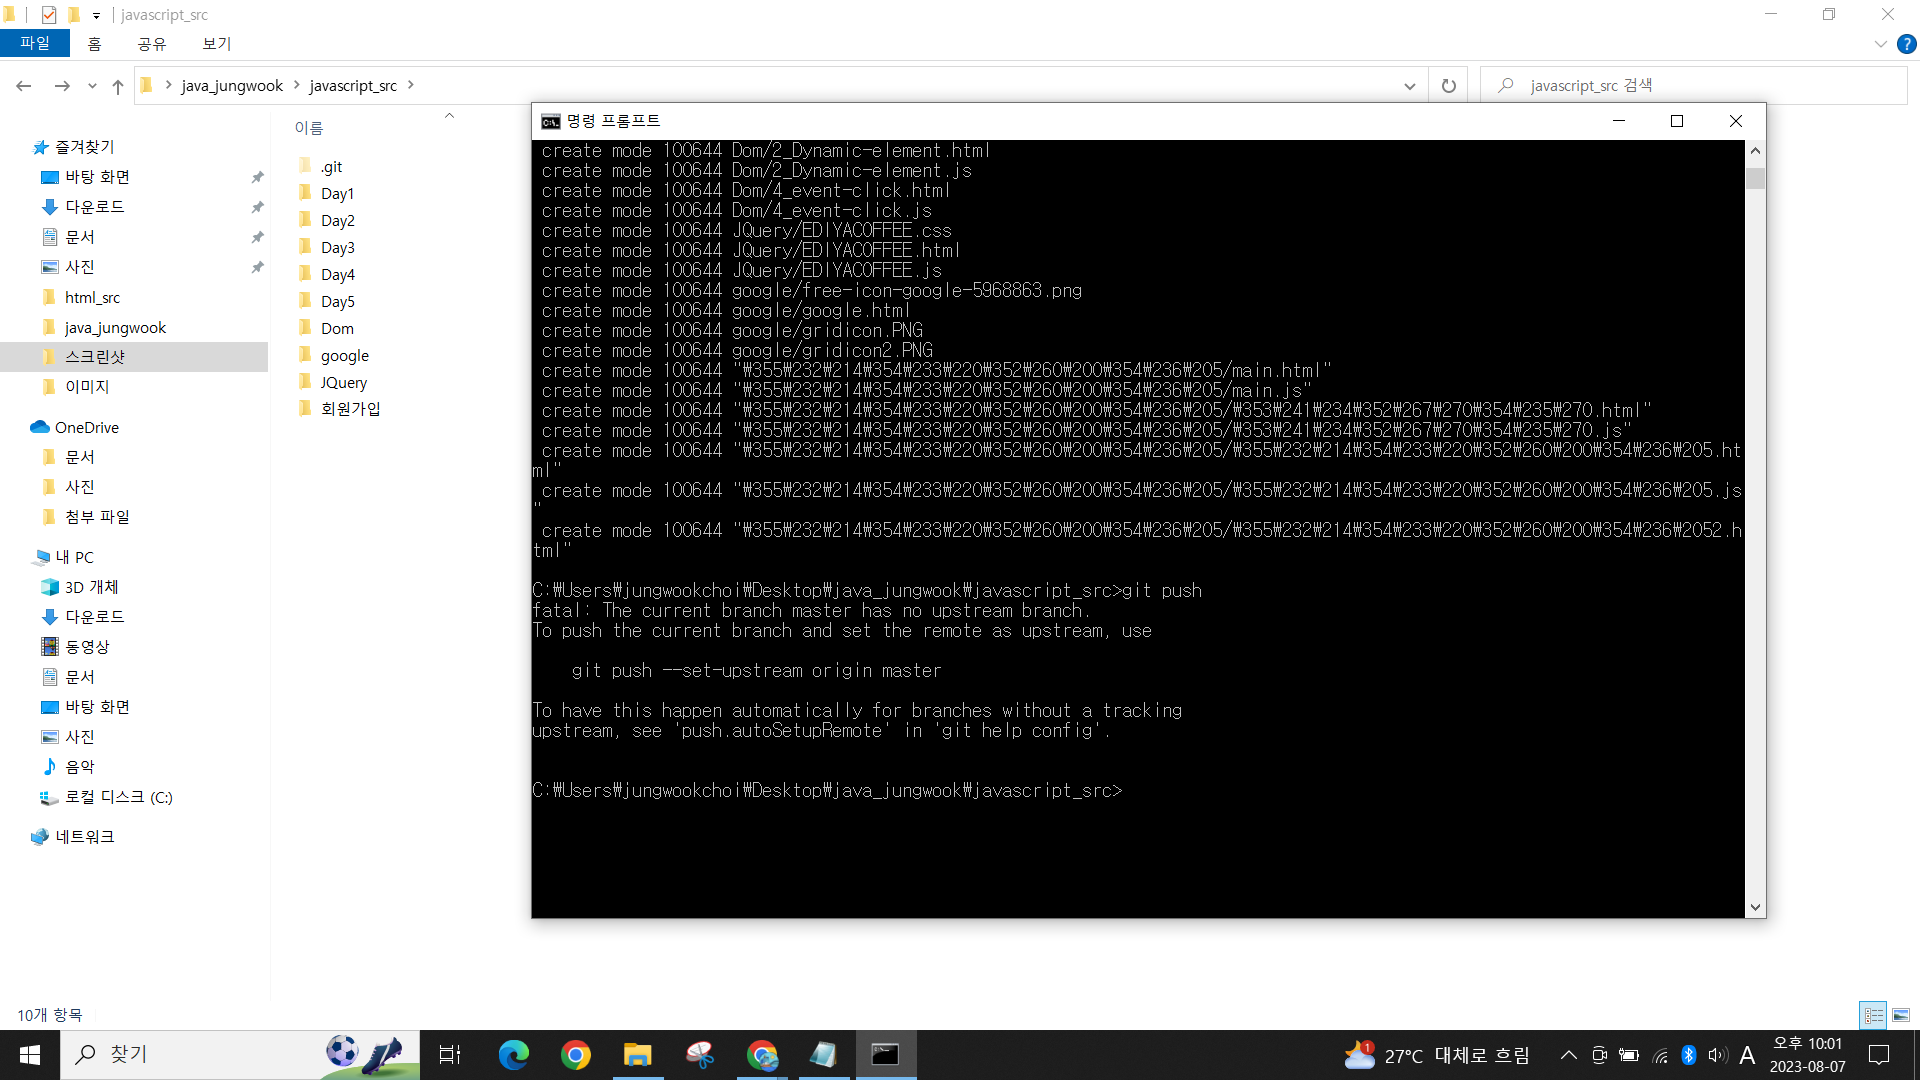This screenshot has height=1080, width=1920.
Task: Switch to large icons view, bottom right
Action: coord(1901,1015)
